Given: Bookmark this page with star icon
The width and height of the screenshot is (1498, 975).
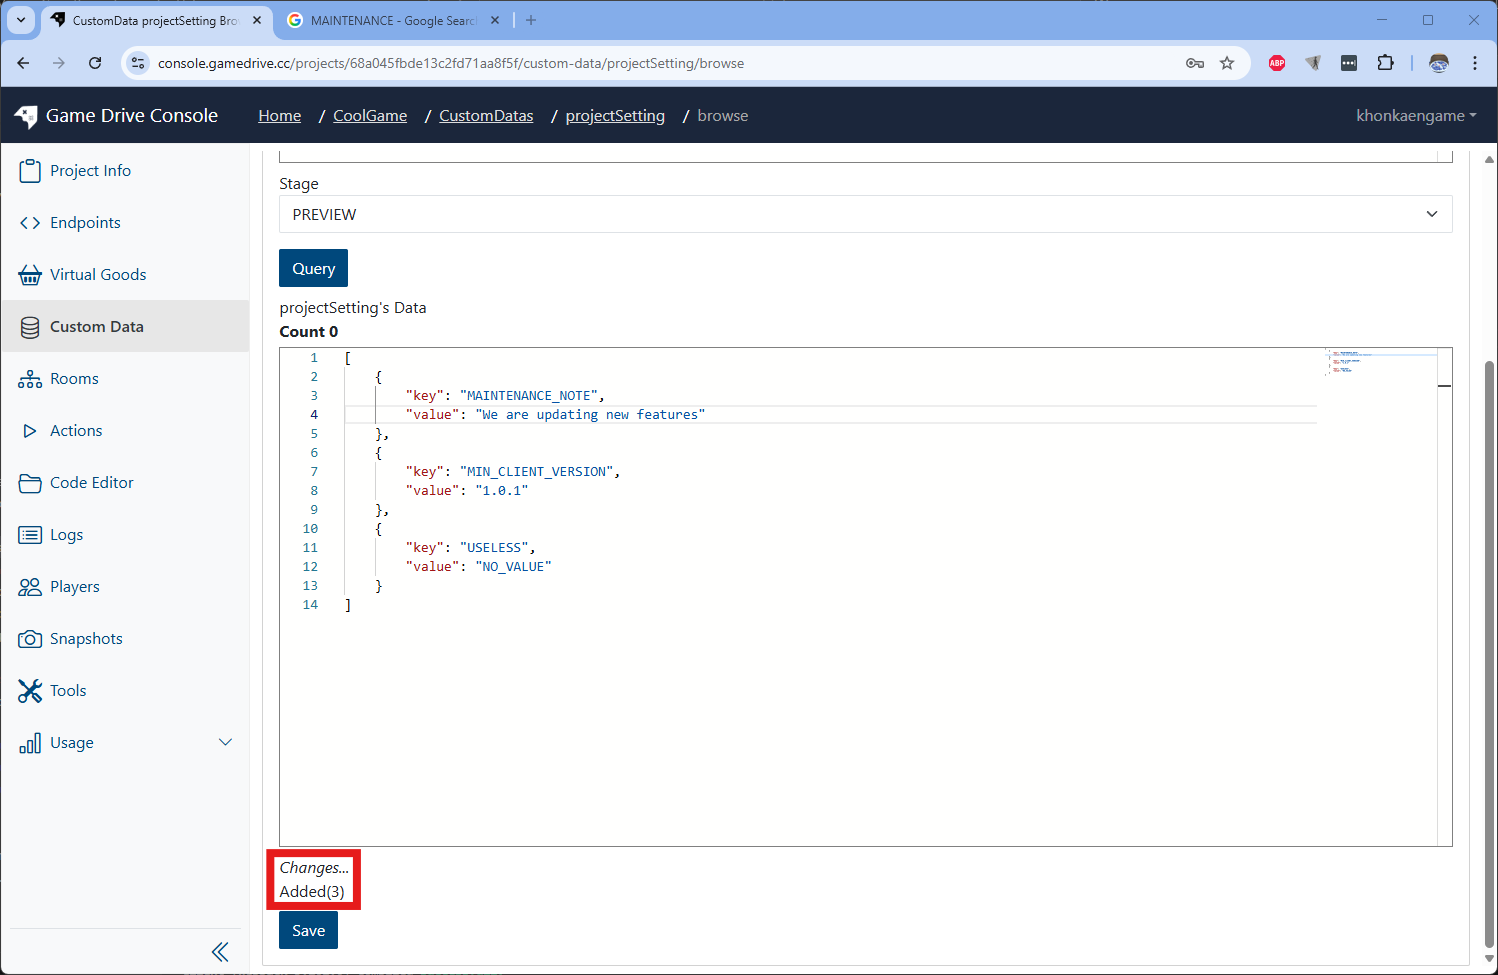Looking at the screenshot, I should pos(1227,63).
